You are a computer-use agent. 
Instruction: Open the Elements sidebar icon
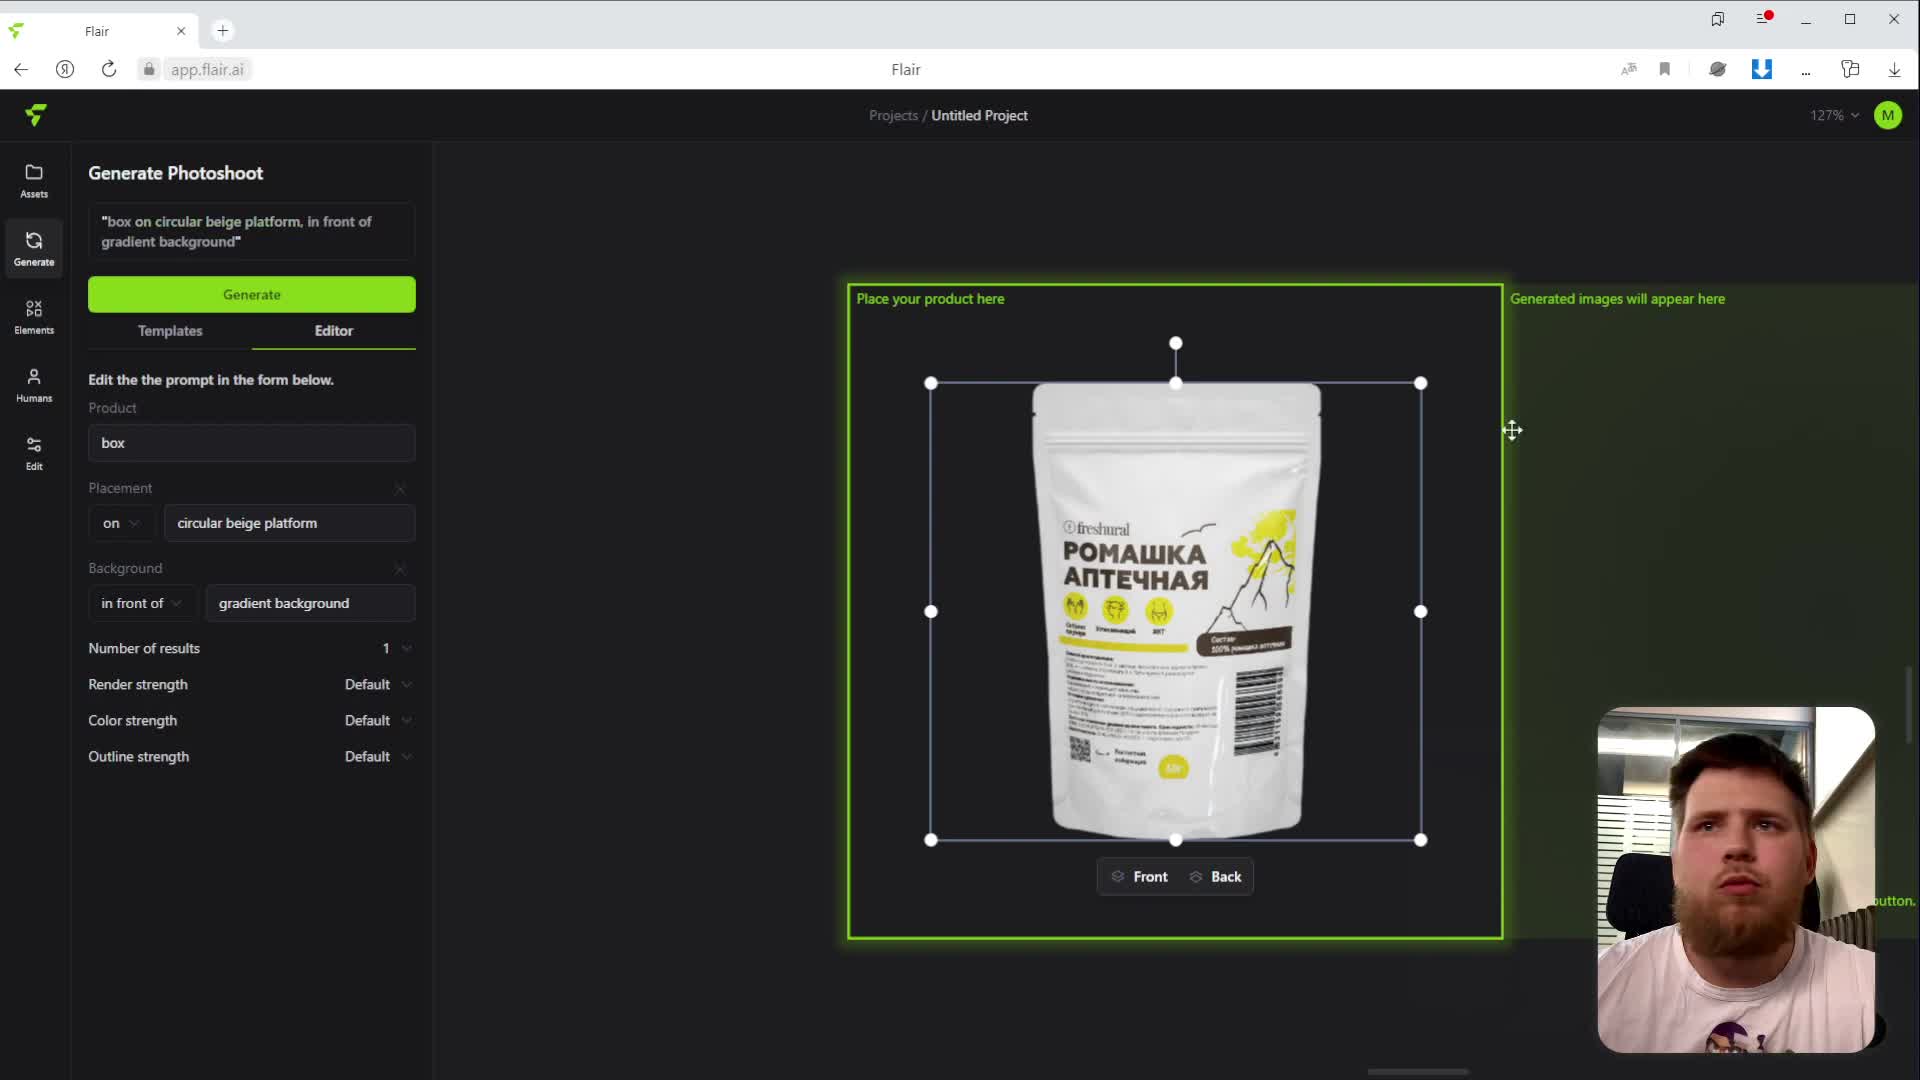point(34,316)
